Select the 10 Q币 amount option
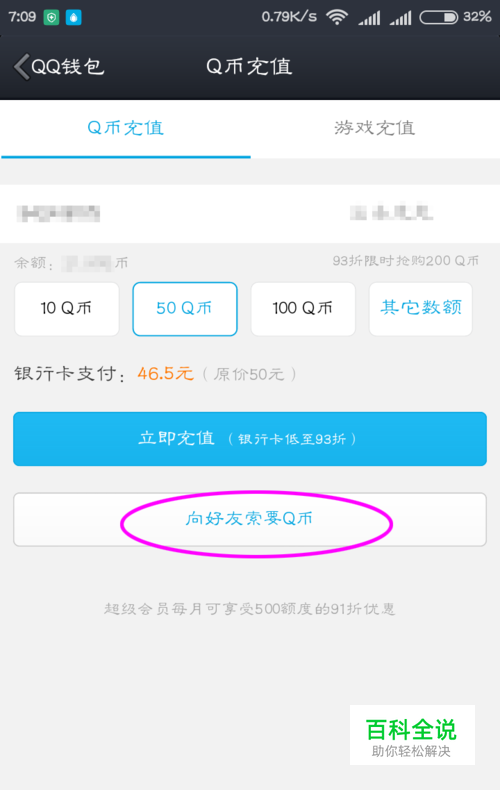 tap(67, 309)
